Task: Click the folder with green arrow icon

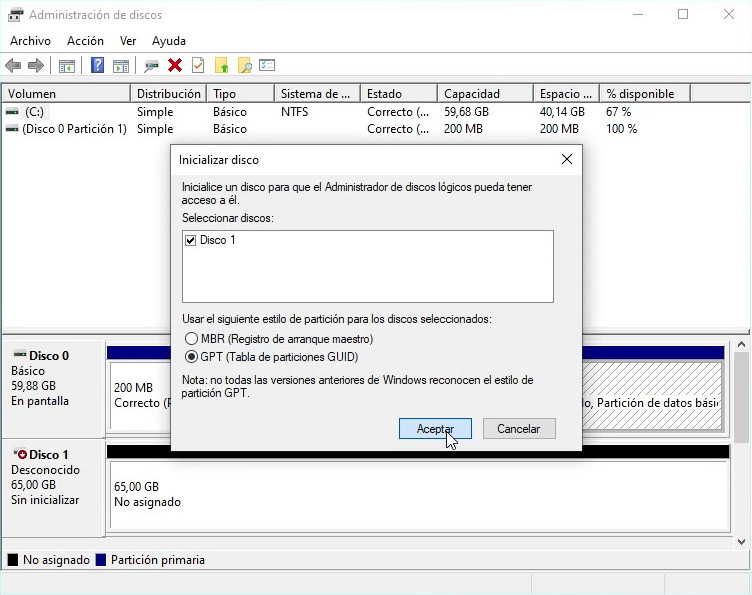Action: 221,66
